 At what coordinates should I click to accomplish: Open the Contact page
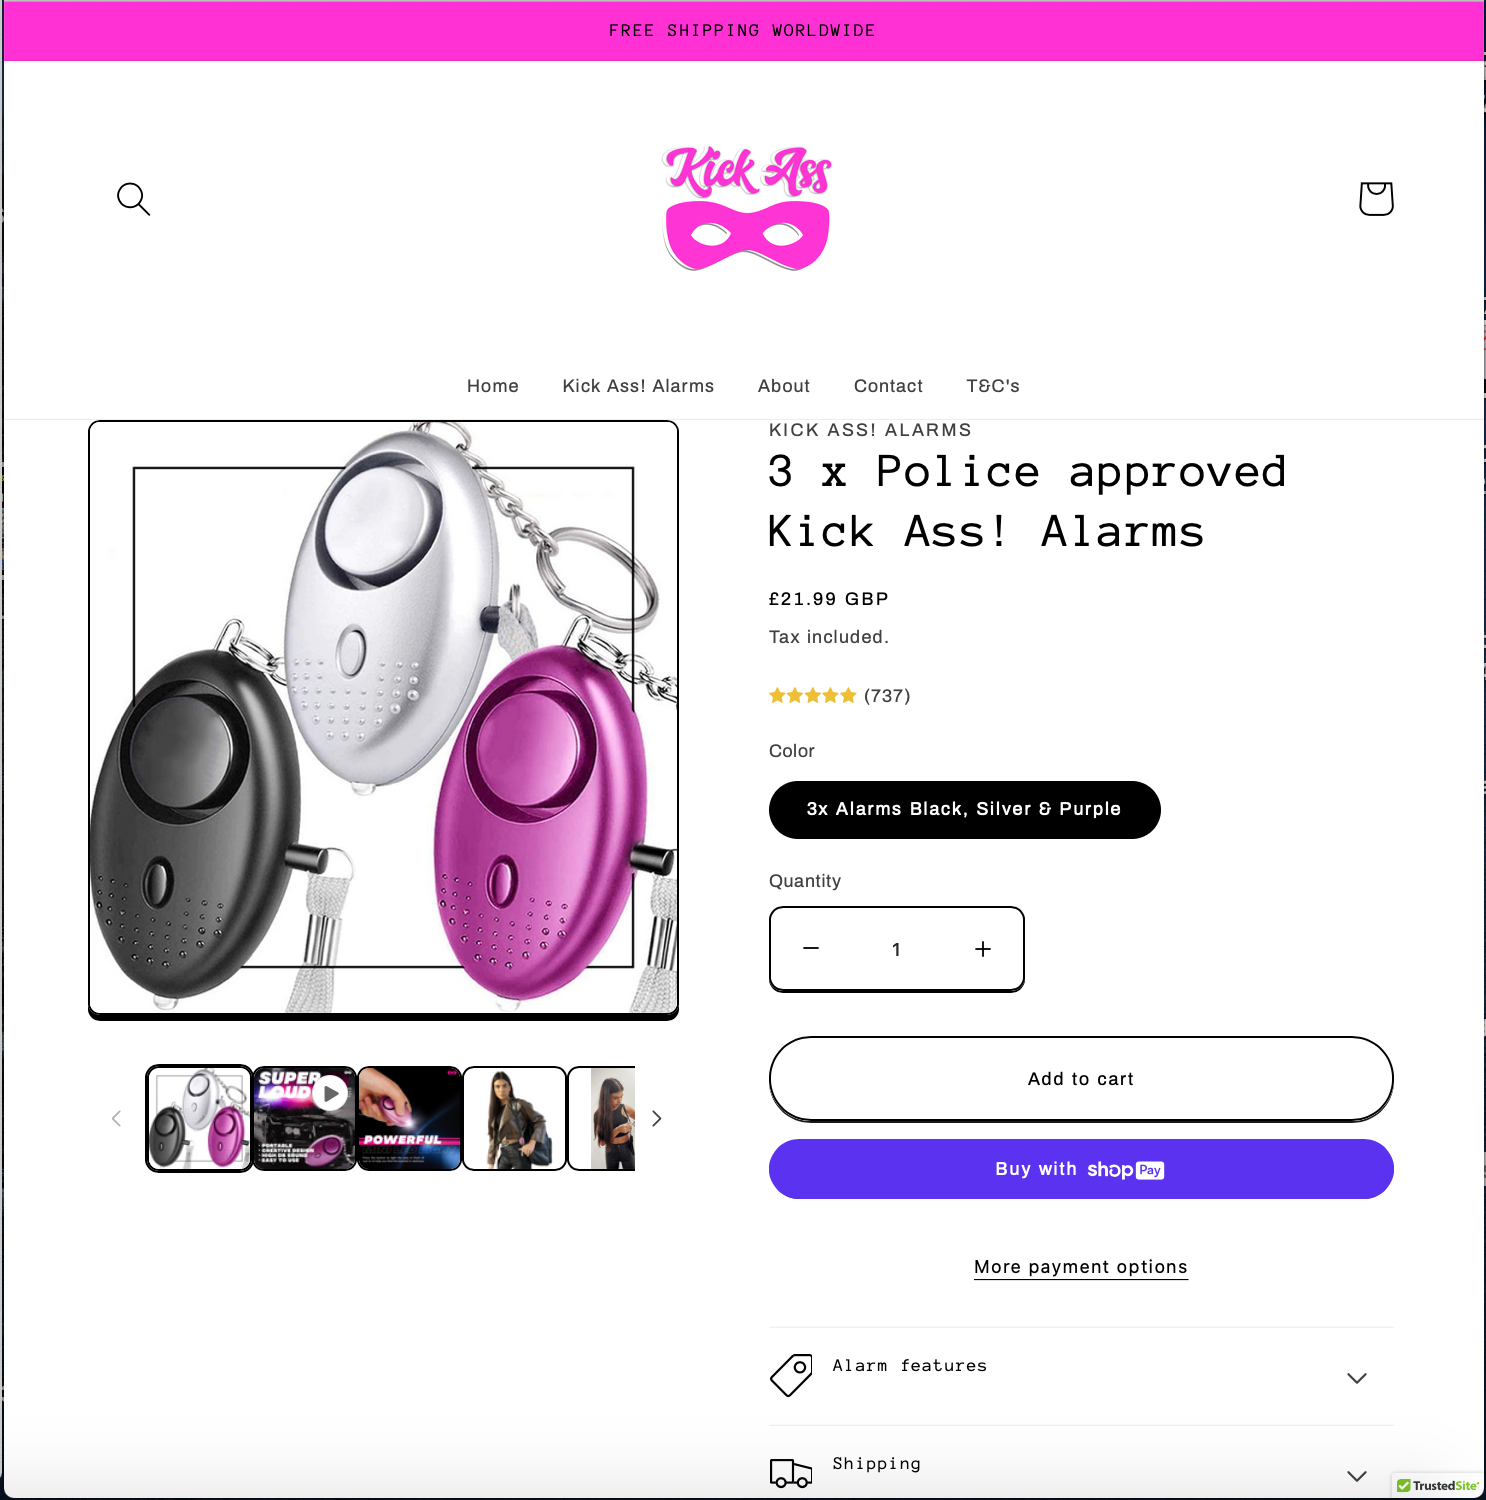click(888, 386)
